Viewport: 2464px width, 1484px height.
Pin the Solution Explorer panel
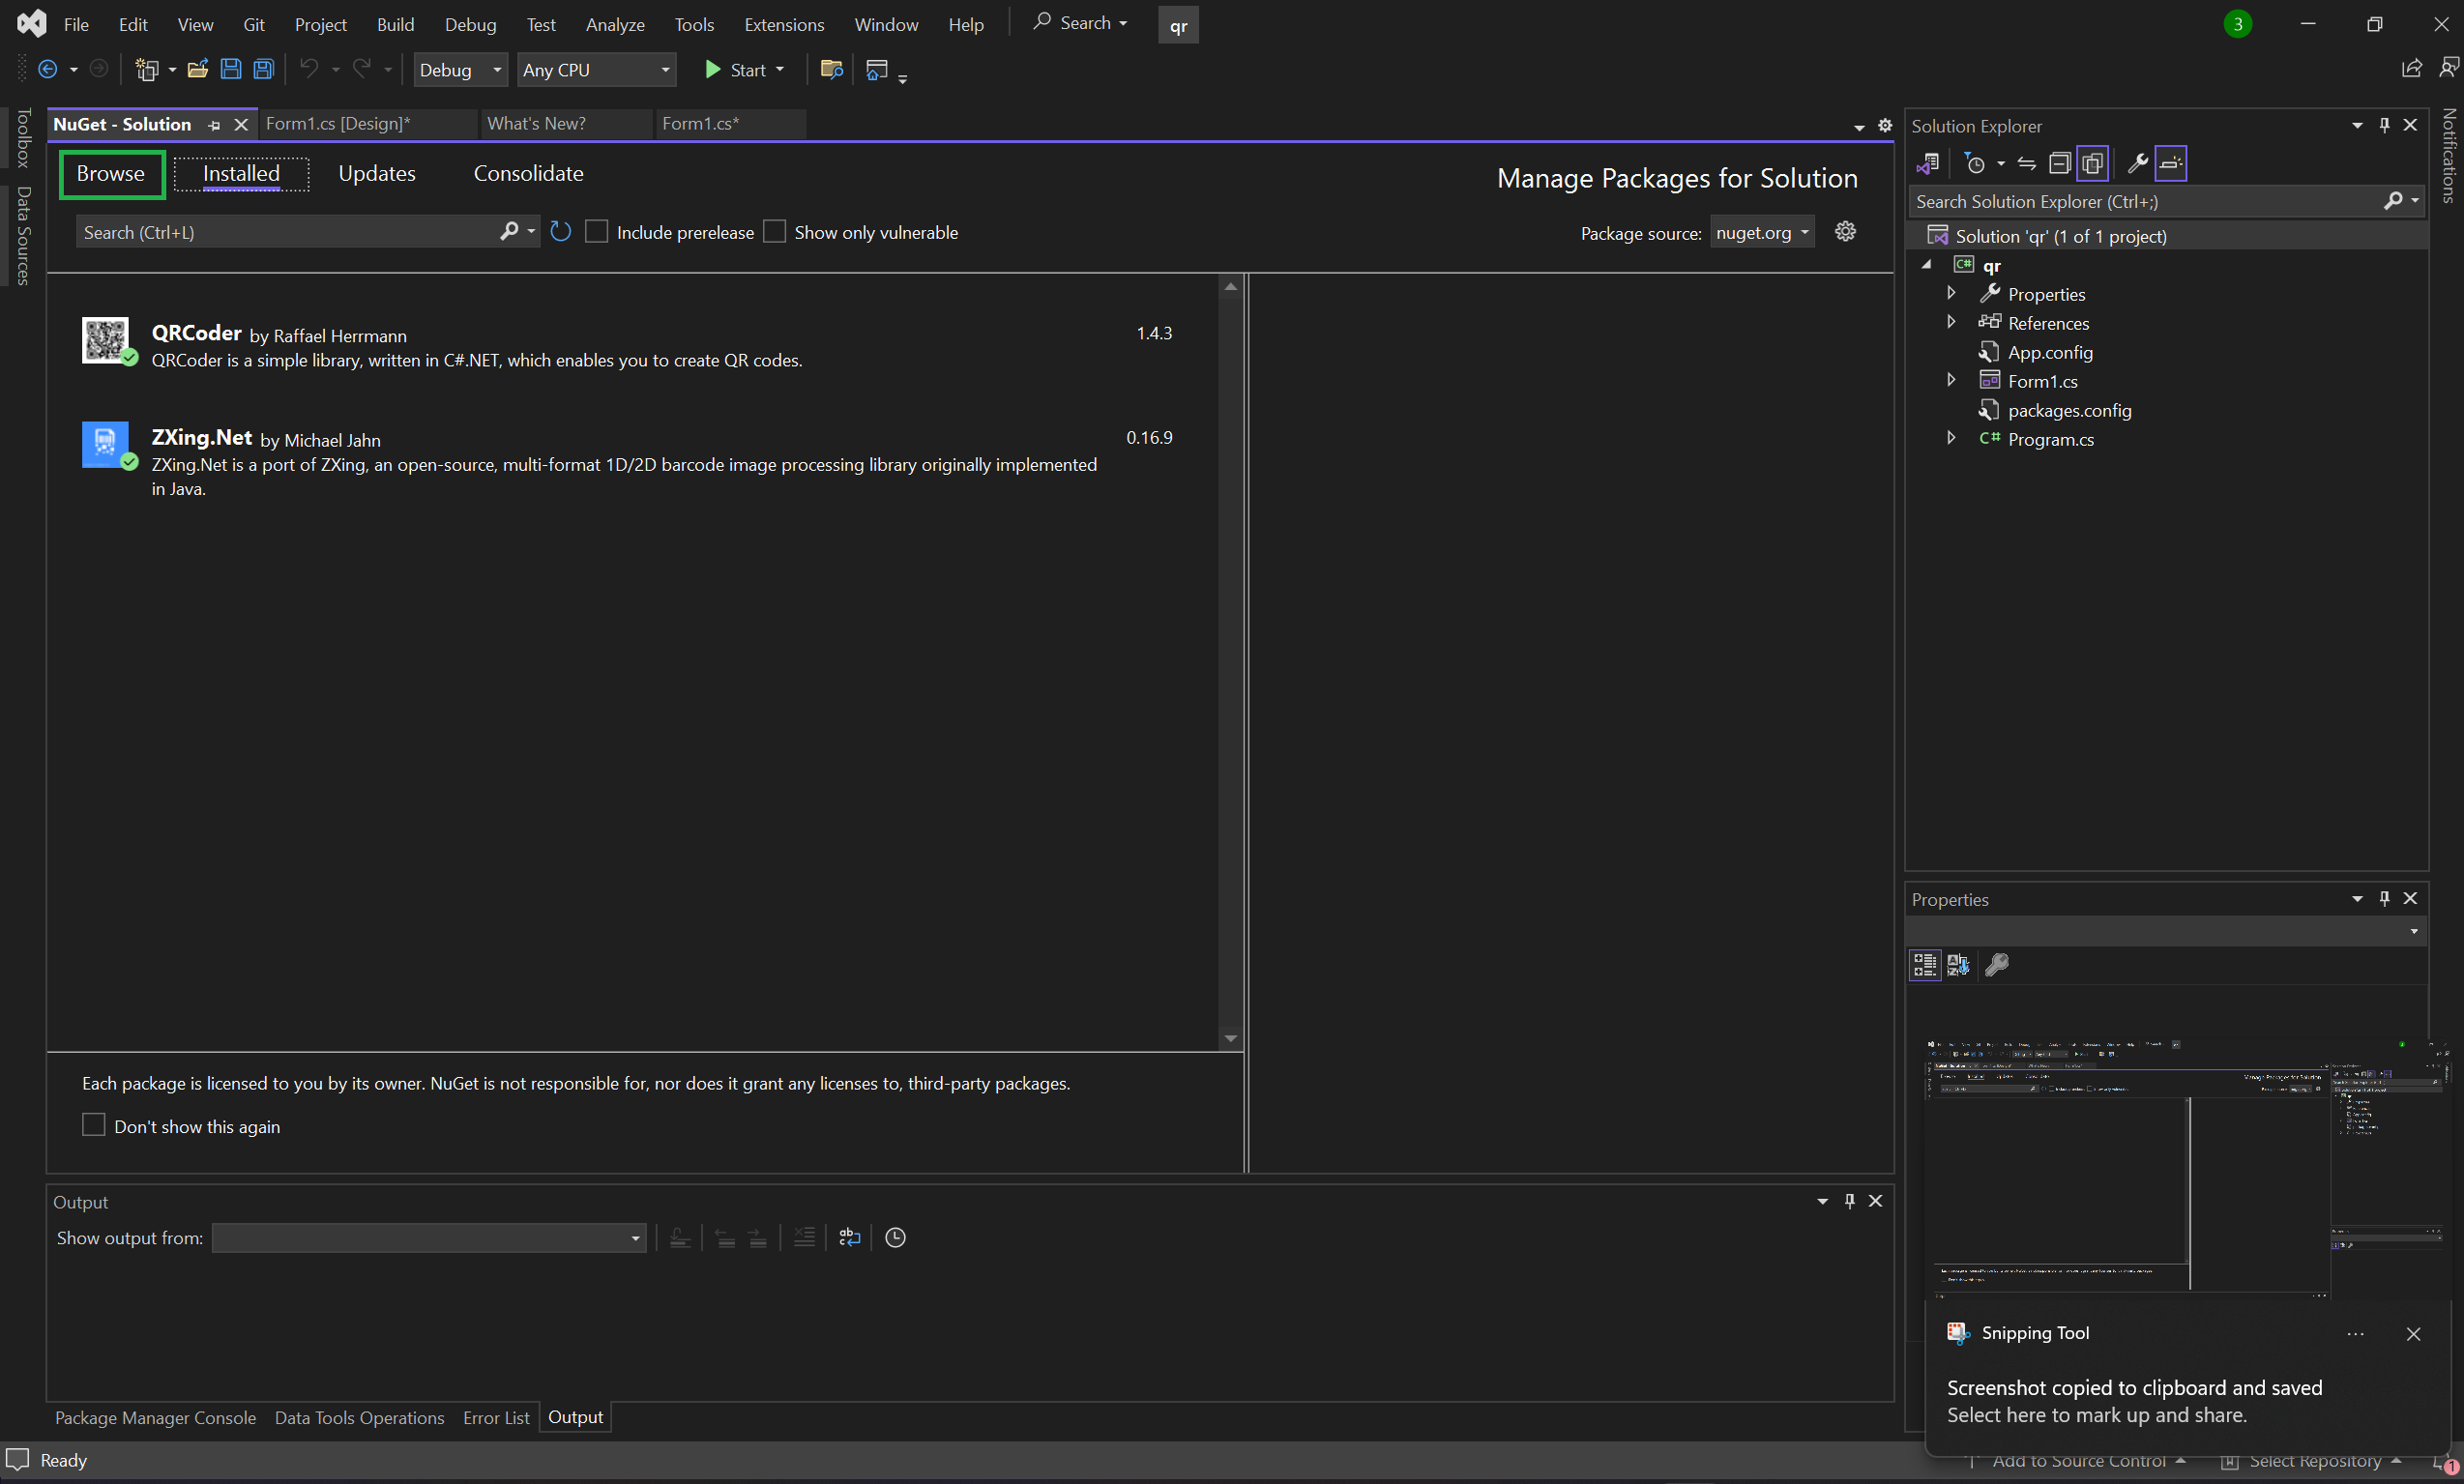[x=2384, y=125]
